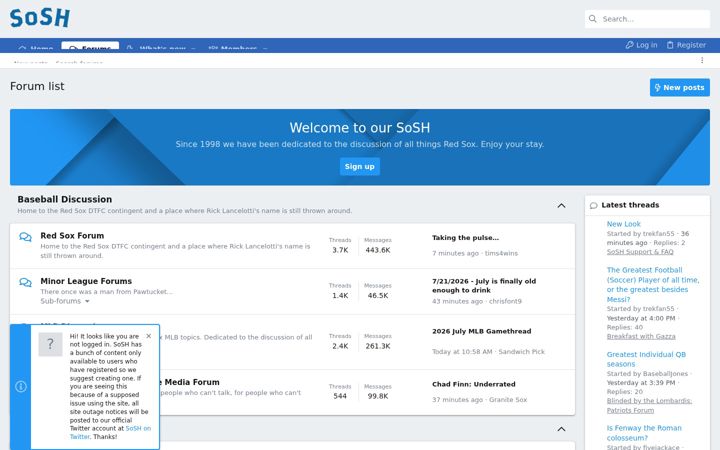
Task: Click the Minor League Forums chat icon
Action: (25, 282)
